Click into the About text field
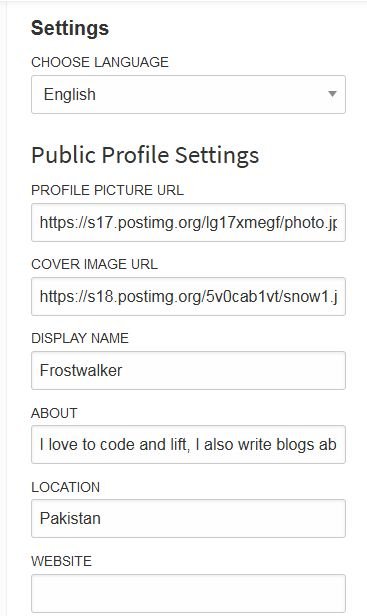 click(x=188, y=444)
